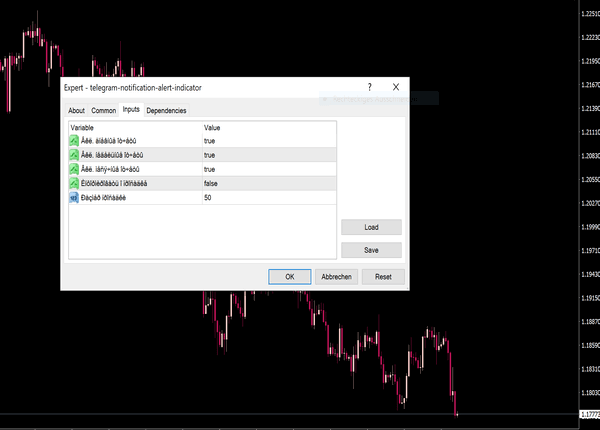Open the Dependencies tab
Image resolution: width=600 pixels, height=430 pixels.
[166, 111]
